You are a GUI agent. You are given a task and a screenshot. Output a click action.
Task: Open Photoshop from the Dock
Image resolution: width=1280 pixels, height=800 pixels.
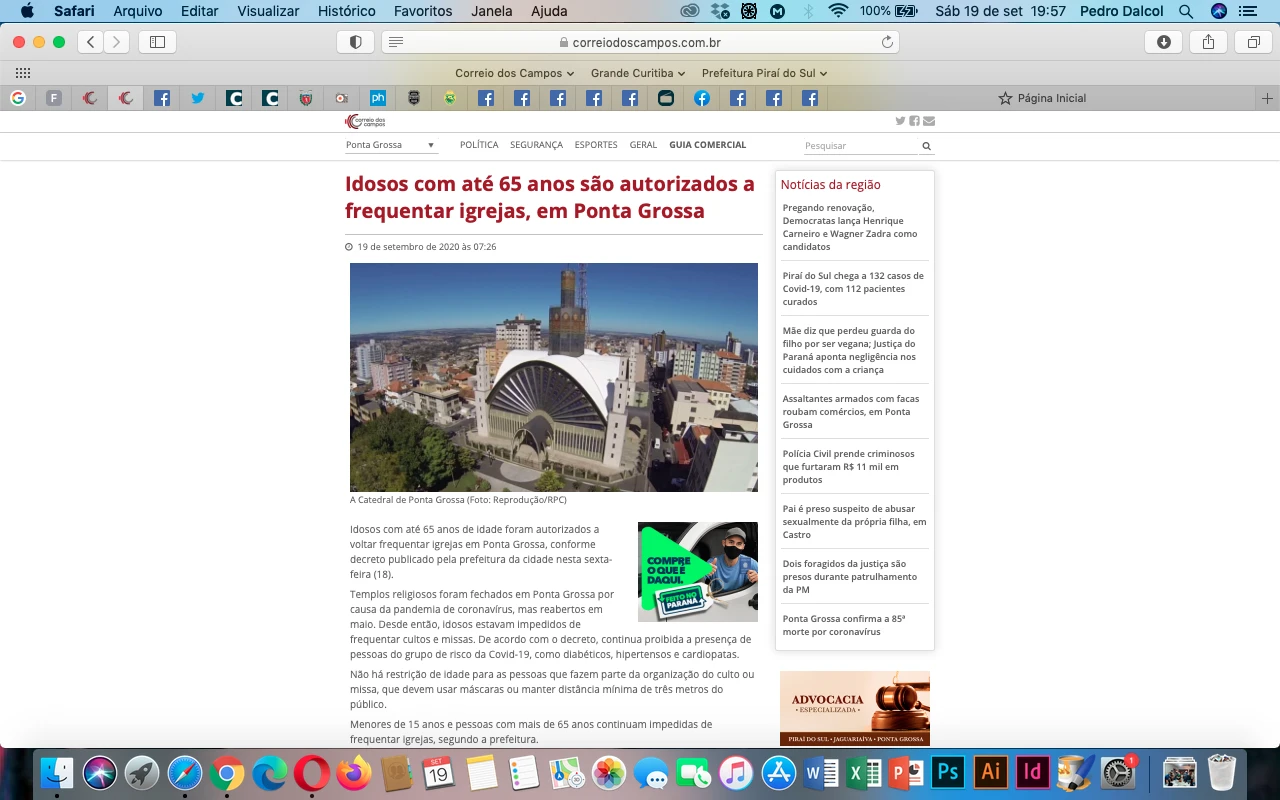947,773
